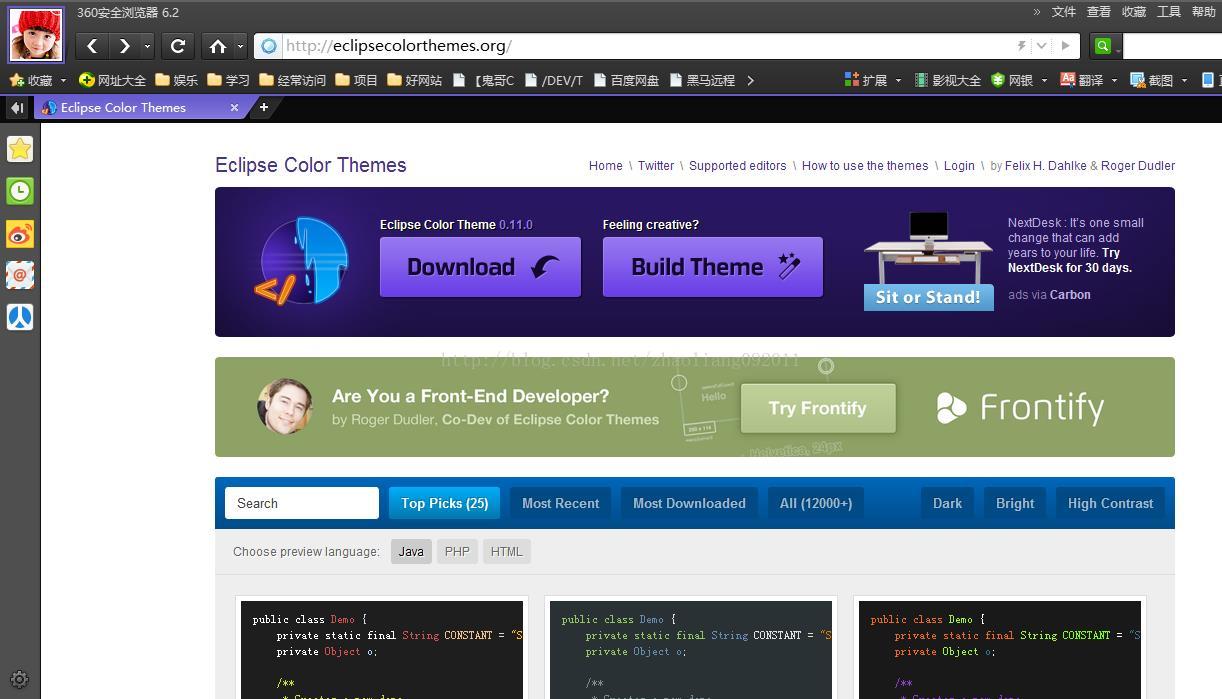The width and height of the screenshot is (1222, 699).
Task: Open the 查看 menu
Action: pyautogui.click(x=1099, y=12)
